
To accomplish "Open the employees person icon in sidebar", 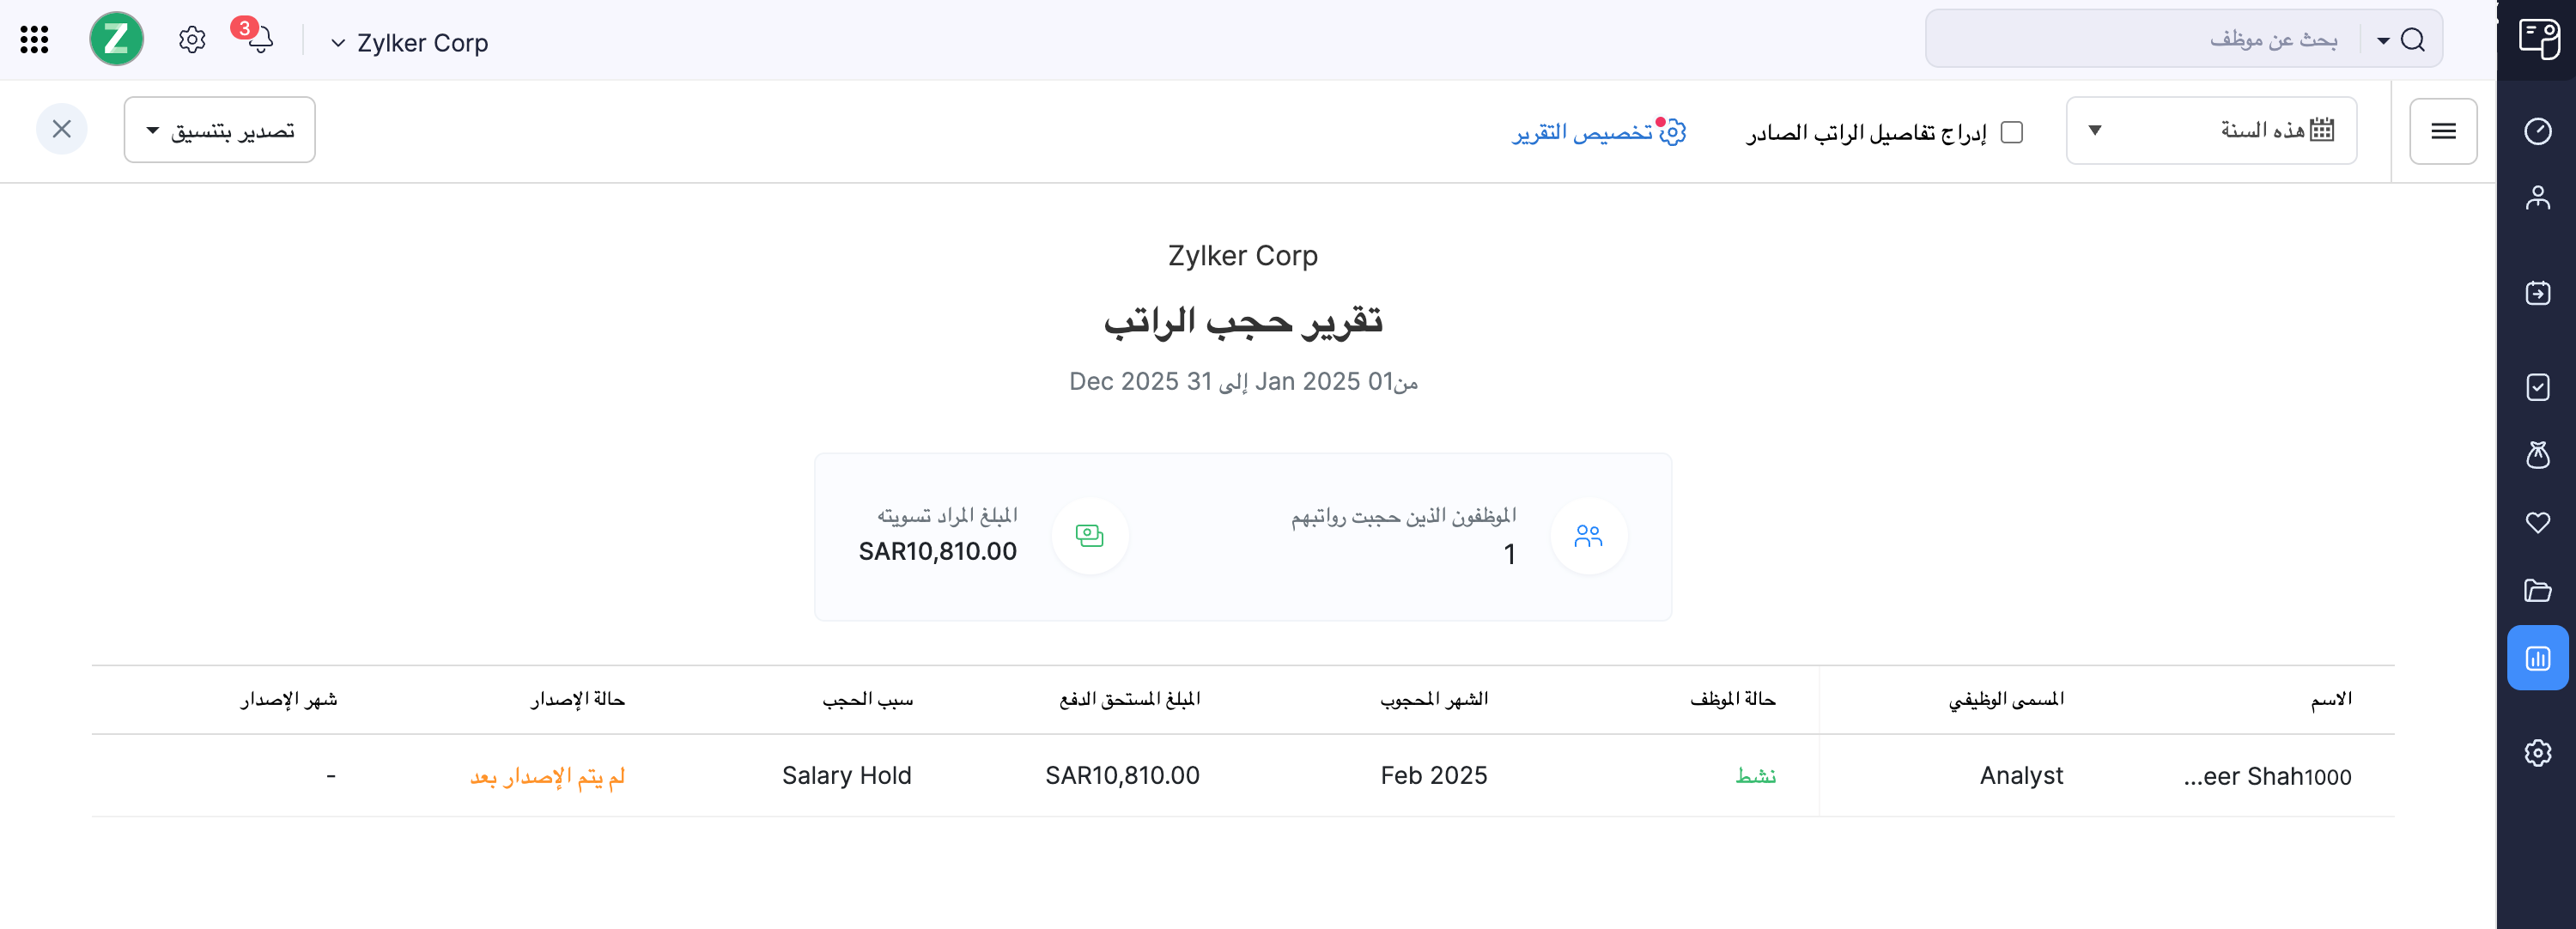I will pos(2537,197).
